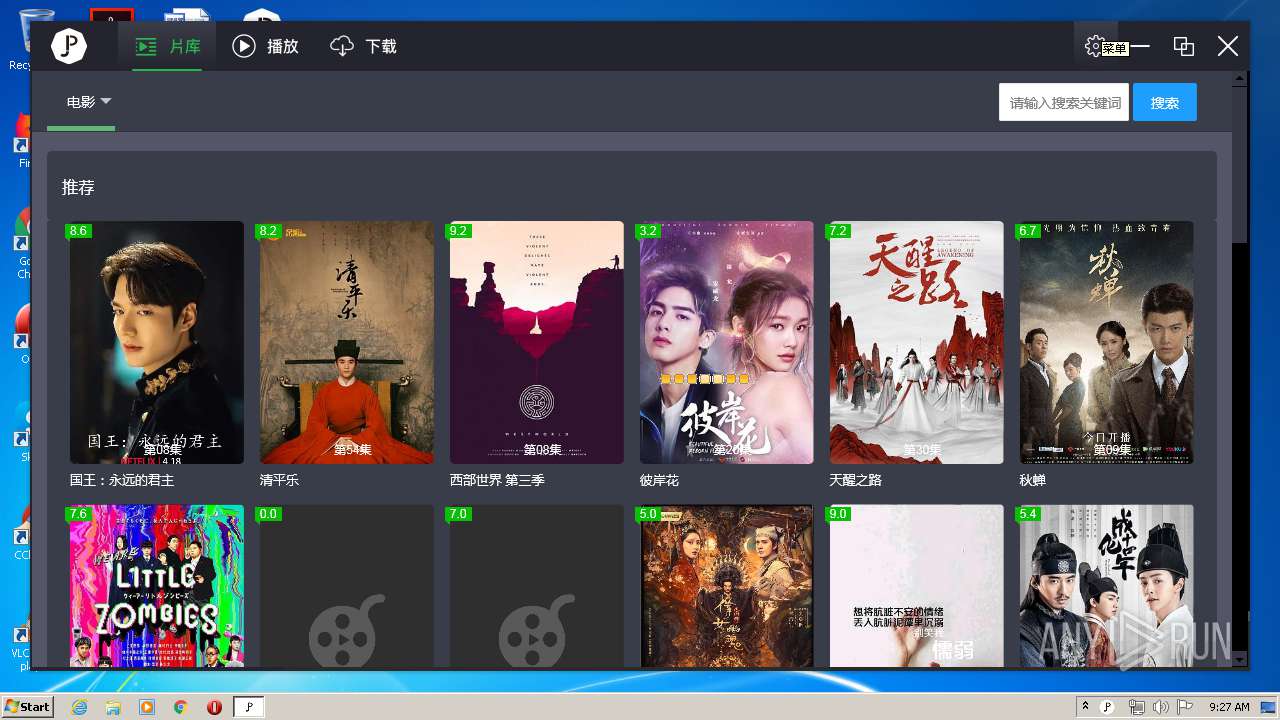Open poster rated 5.4
Screen dimensions: 1280x720
coord(1107,586)
